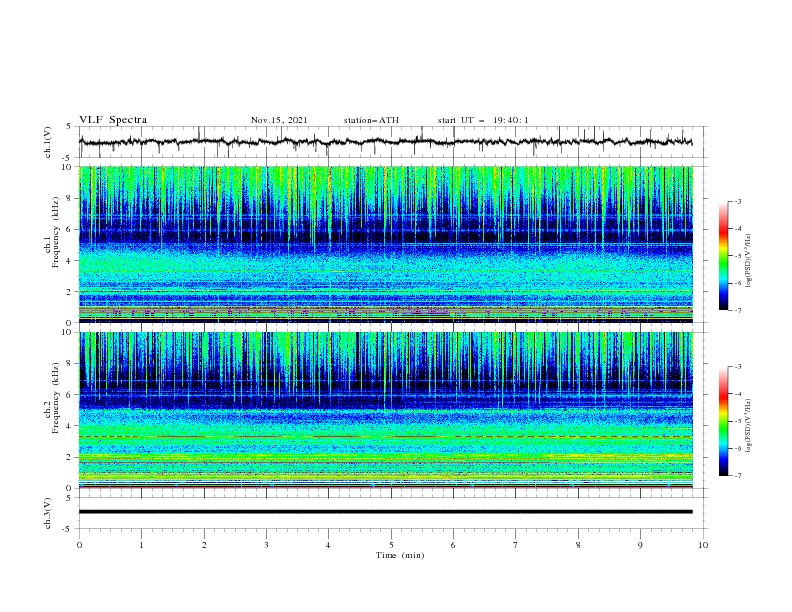Click the "ch.1(V)" waveform axis label
Image resolution: width=792 pixels, height=612 pixels.
[x=48, y=142]
